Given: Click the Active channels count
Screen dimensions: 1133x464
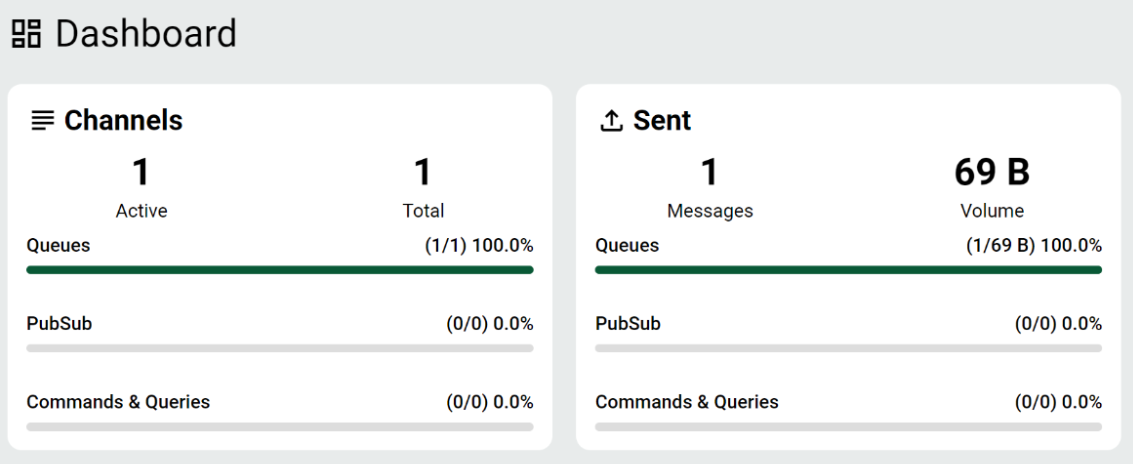Looking at the screenshot, I should pos(141,173).
